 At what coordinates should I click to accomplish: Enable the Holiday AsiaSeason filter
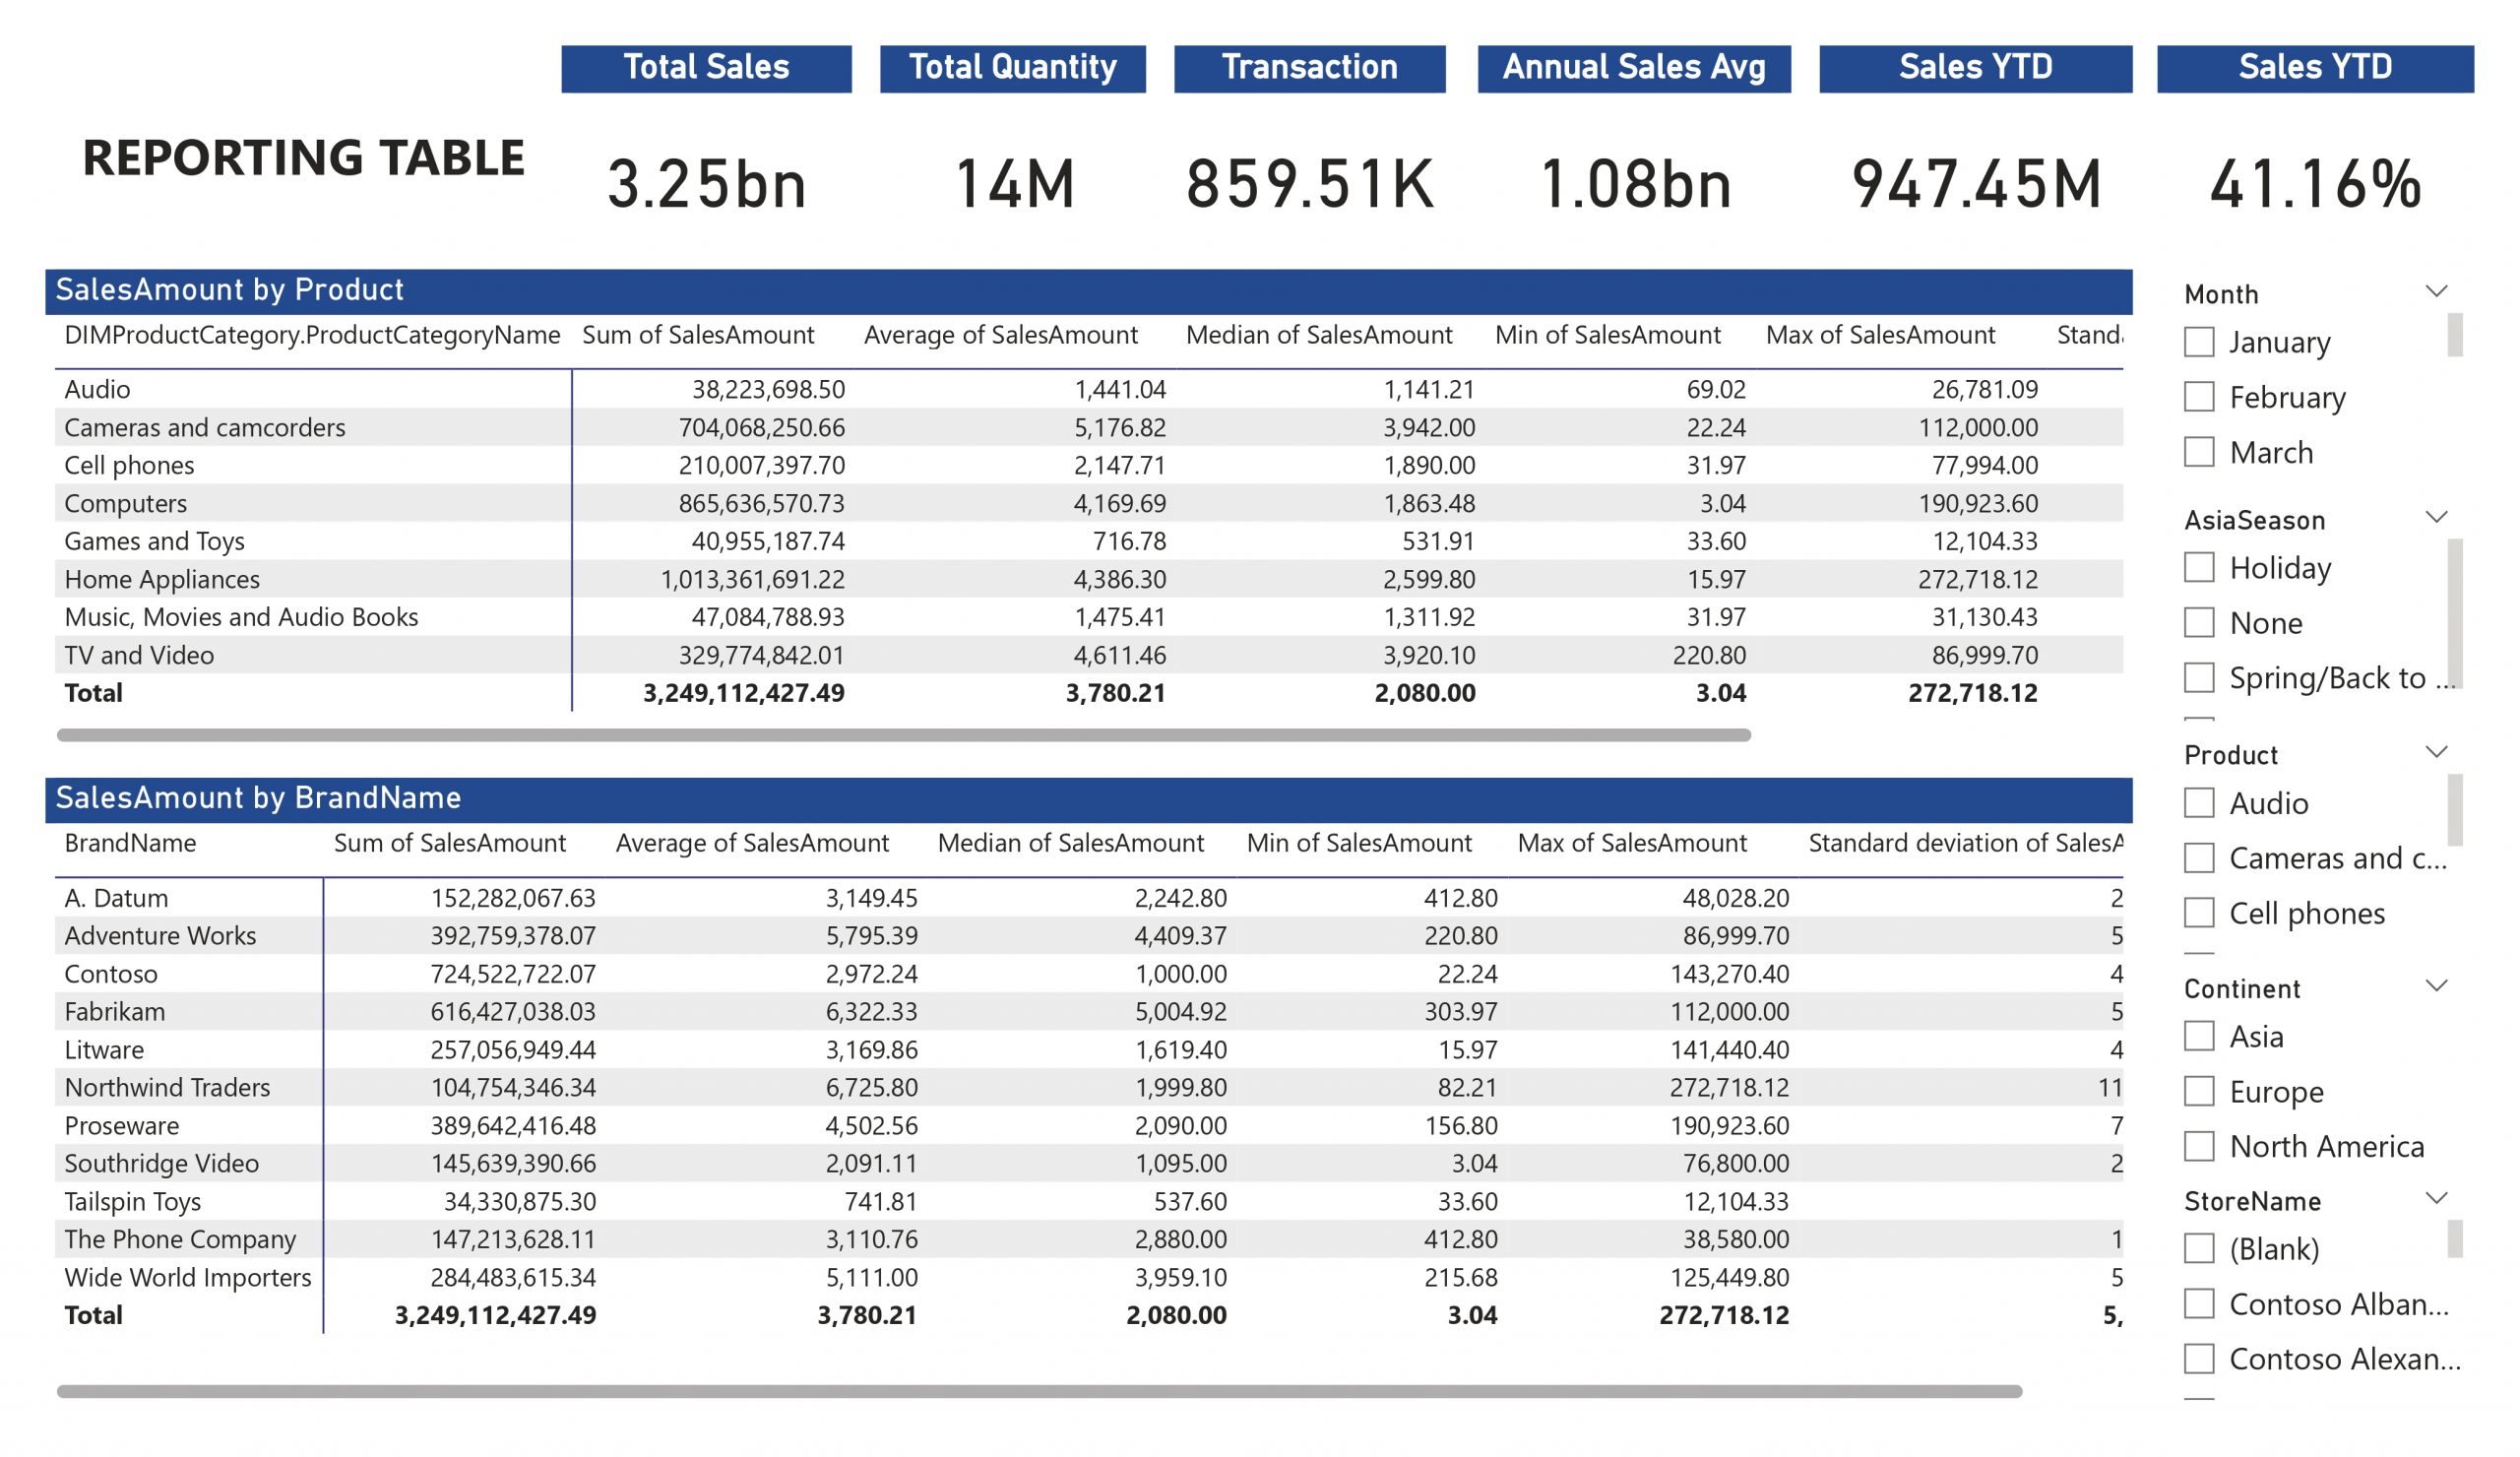pyautogui.click(x=2198, y=567)
